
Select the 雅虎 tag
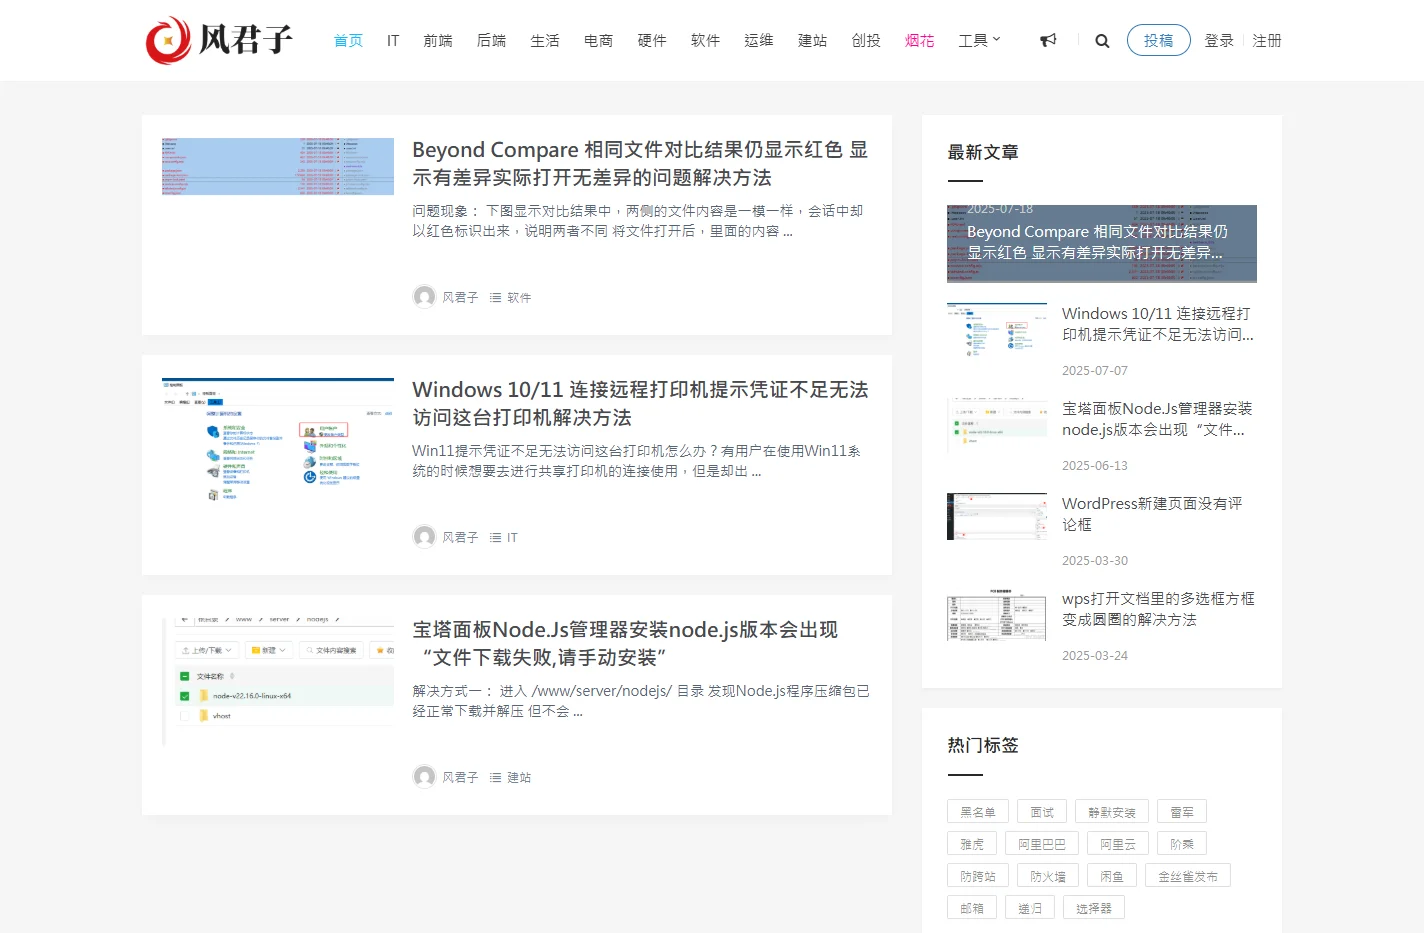click(x=972, y=843)
